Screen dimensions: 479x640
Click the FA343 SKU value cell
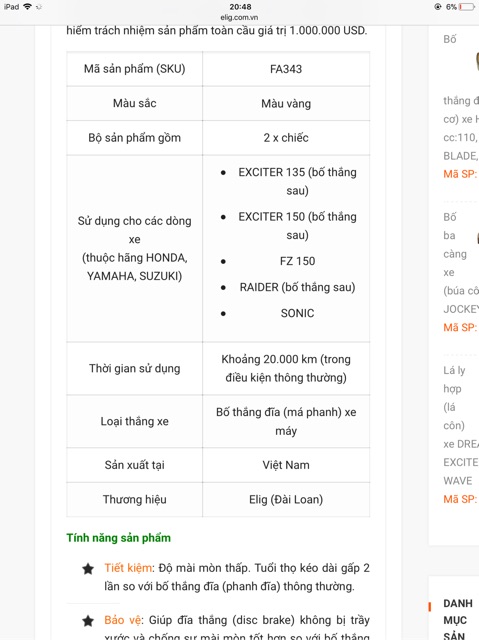pos(286,69)
